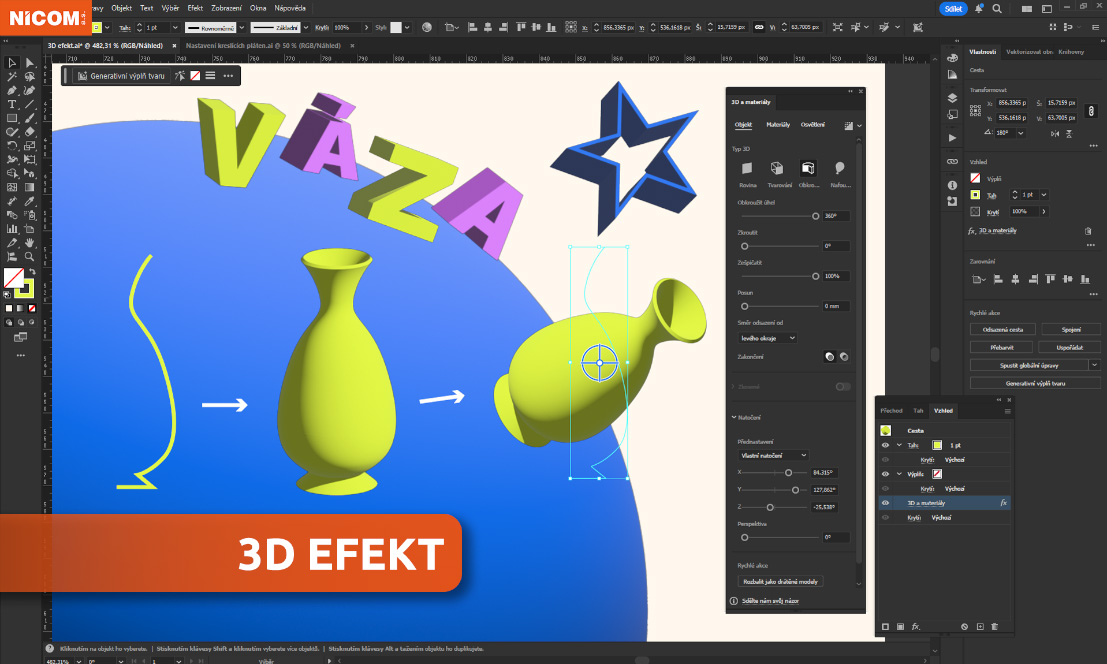Select the Column Graph tool
Image resolution: width=1107 pixels, height=664 pixels.
[12, 229]
